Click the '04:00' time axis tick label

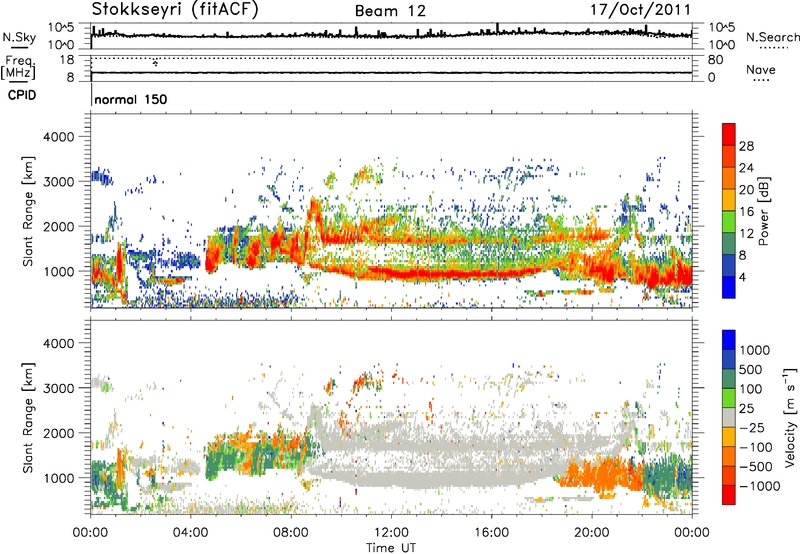tap(191, 533)
